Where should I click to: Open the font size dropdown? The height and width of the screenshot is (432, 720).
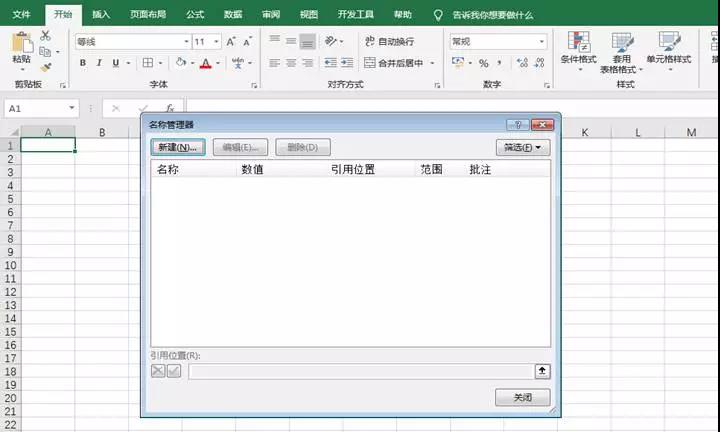point(216,42)
